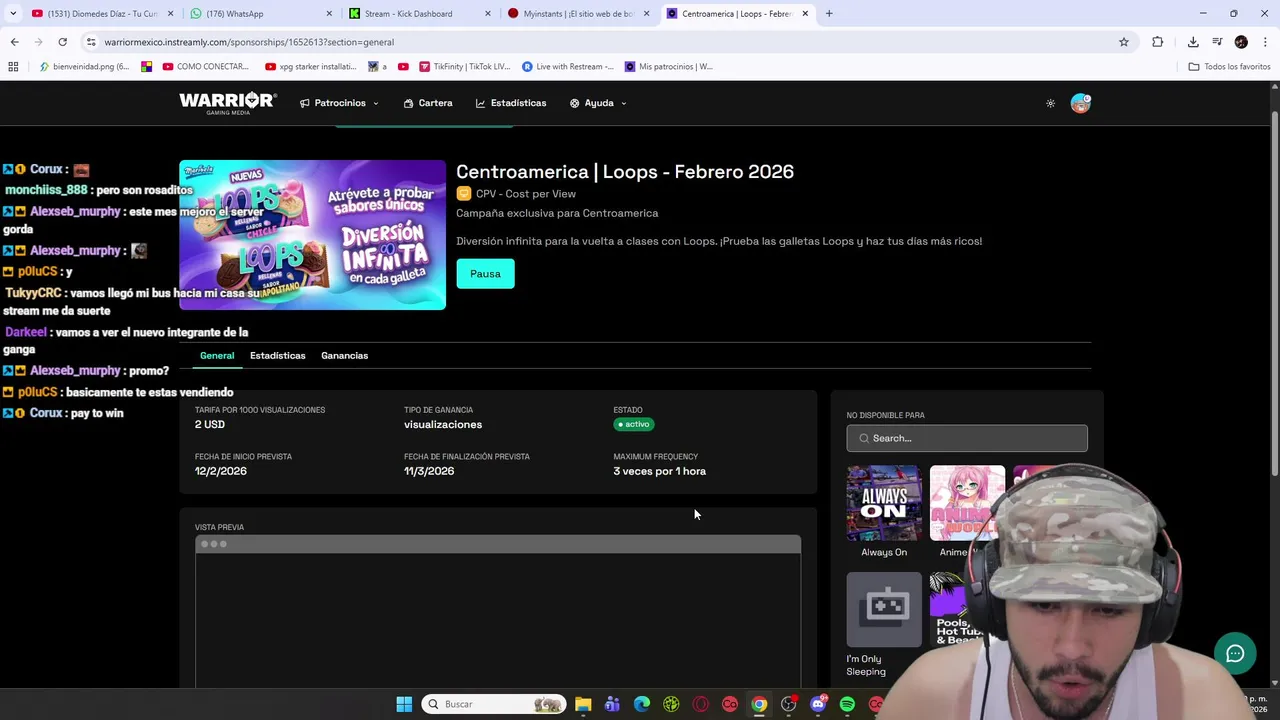Reload the page with refresh icon
This screenshot has width=1280, height=720.
pyautogui.click(x=62, y=42)
